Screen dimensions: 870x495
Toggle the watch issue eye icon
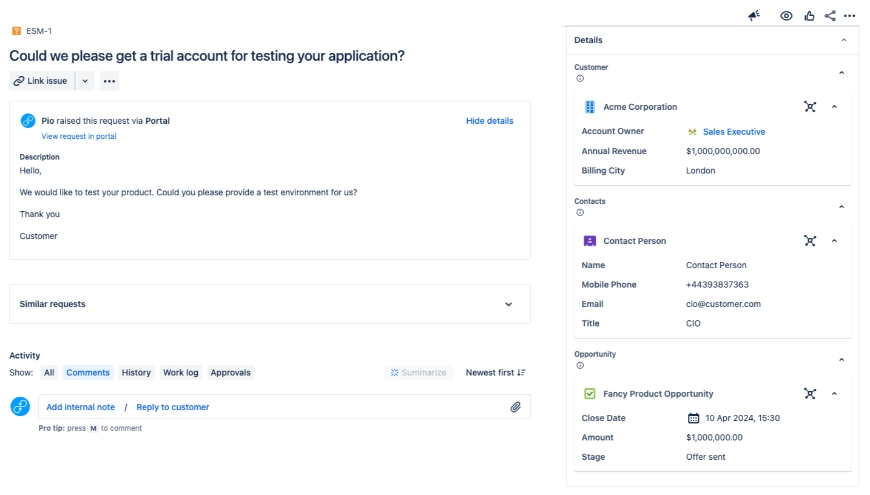(x=786, y=16)
